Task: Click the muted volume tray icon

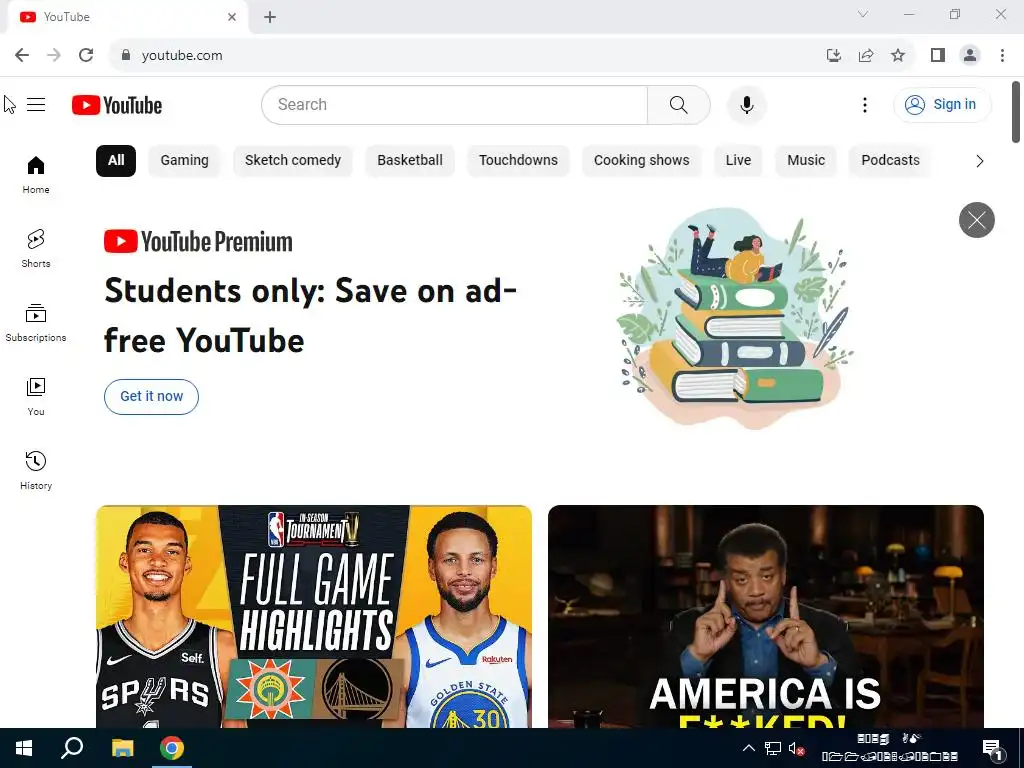Action: [796, 748]
